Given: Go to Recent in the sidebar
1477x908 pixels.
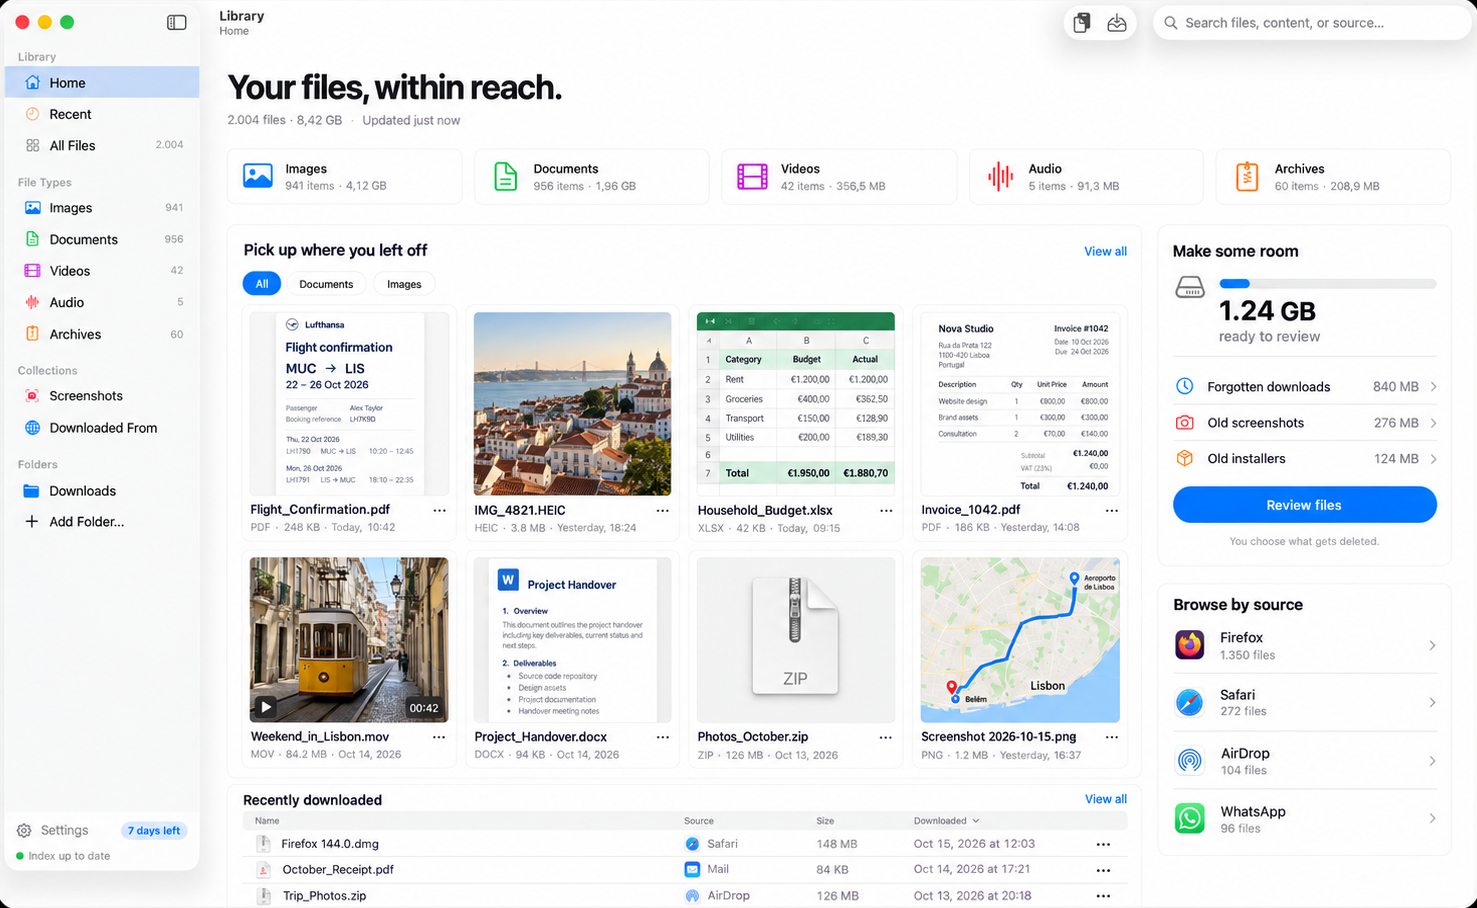Looking at the screenshot, I should 102,114.
